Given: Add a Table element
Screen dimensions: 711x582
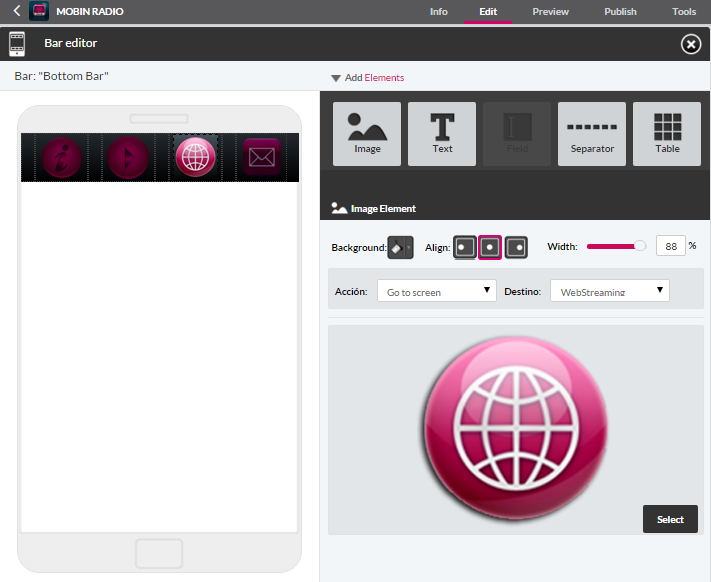Looking at the screenshot, I should (x=667, y=134).
